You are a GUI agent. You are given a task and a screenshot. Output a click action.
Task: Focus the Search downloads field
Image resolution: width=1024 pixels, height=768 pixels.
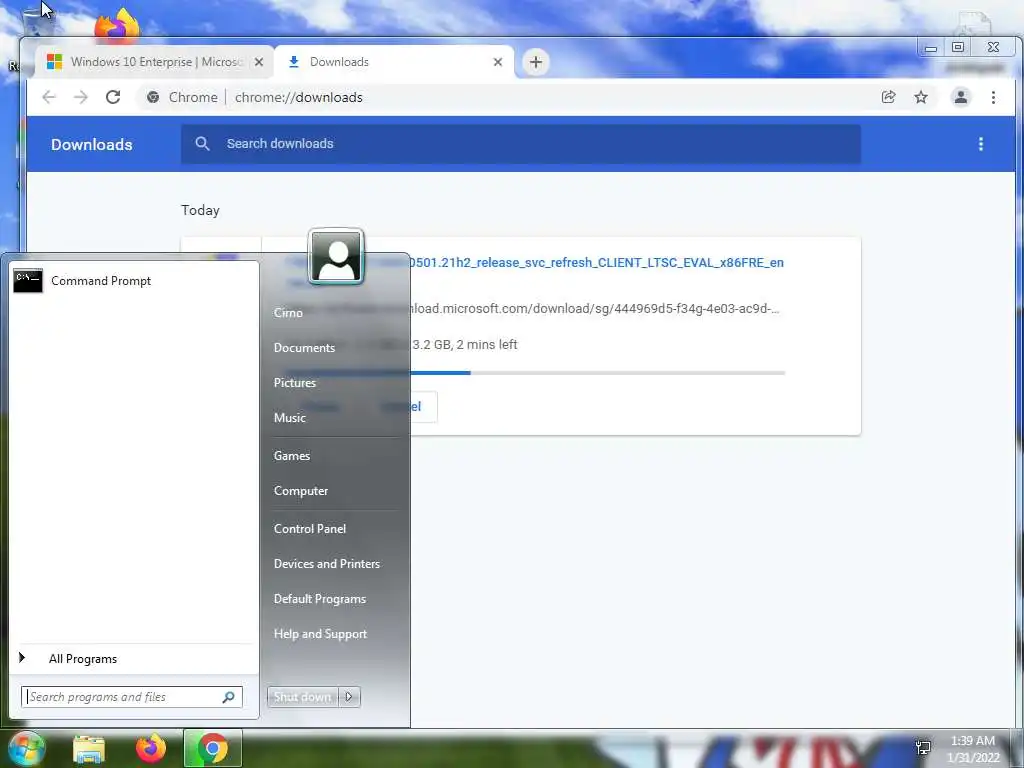[520, 144]
